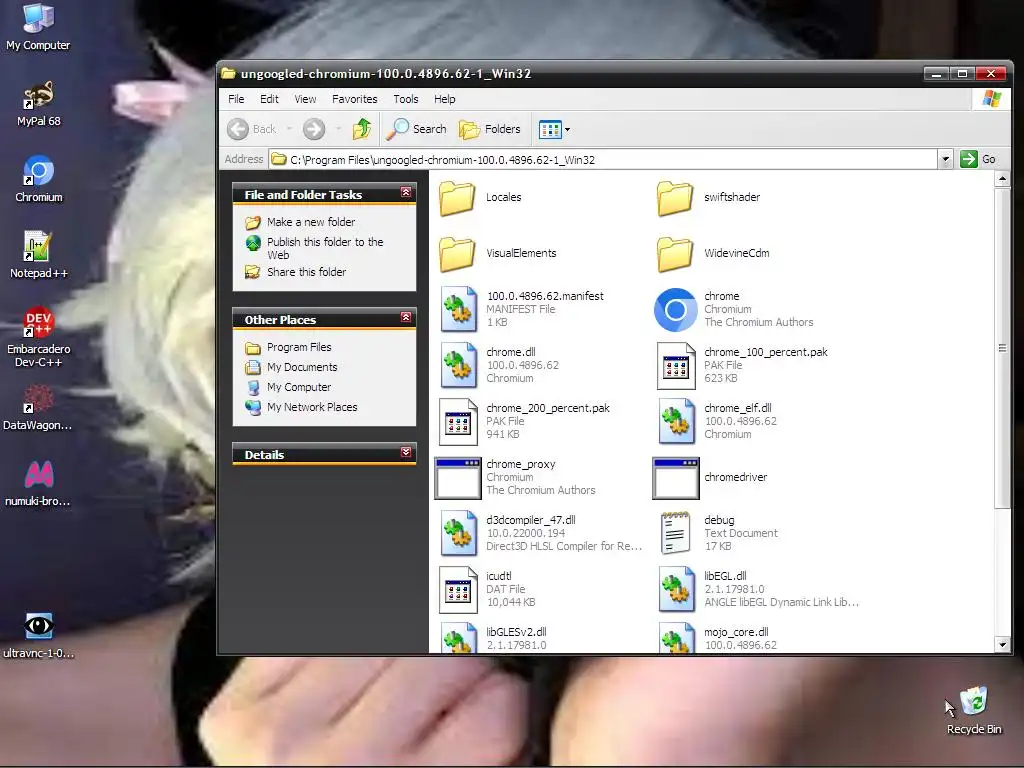Select the debug text document
This screenshot has width=1024, height=768.
tap(718, 534)
